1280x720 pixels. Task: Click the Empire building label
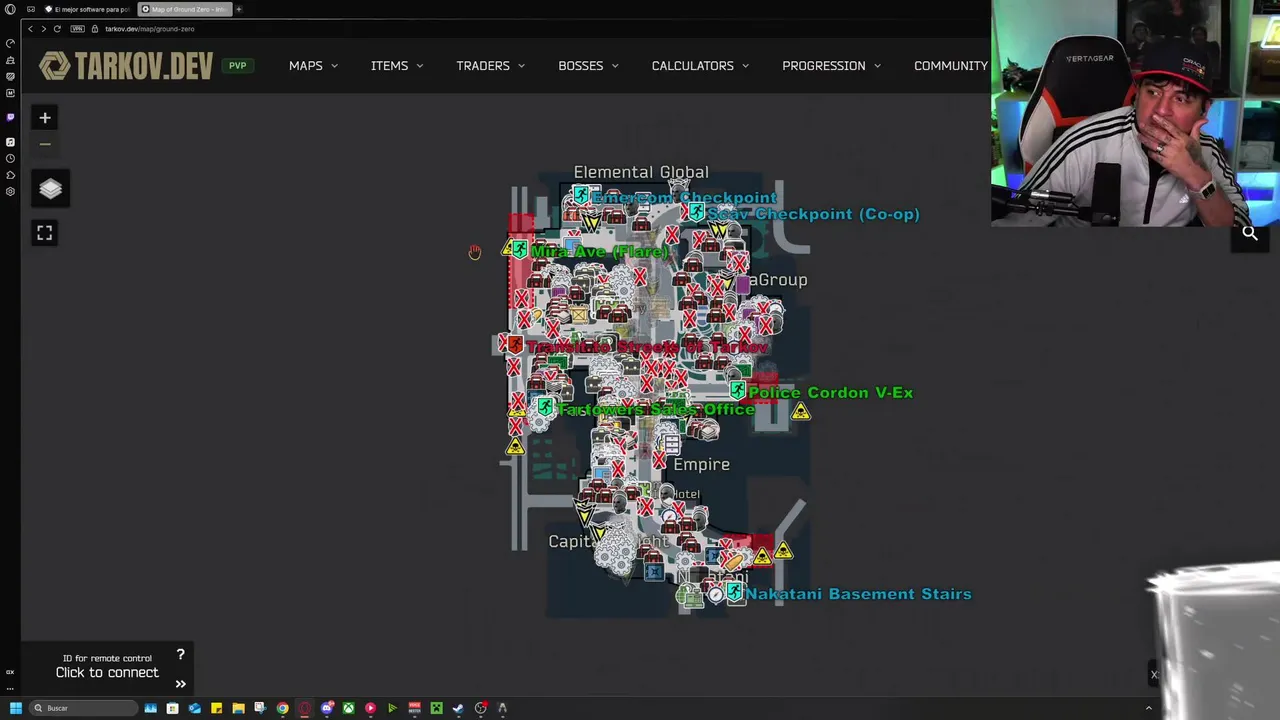(701, 464)
